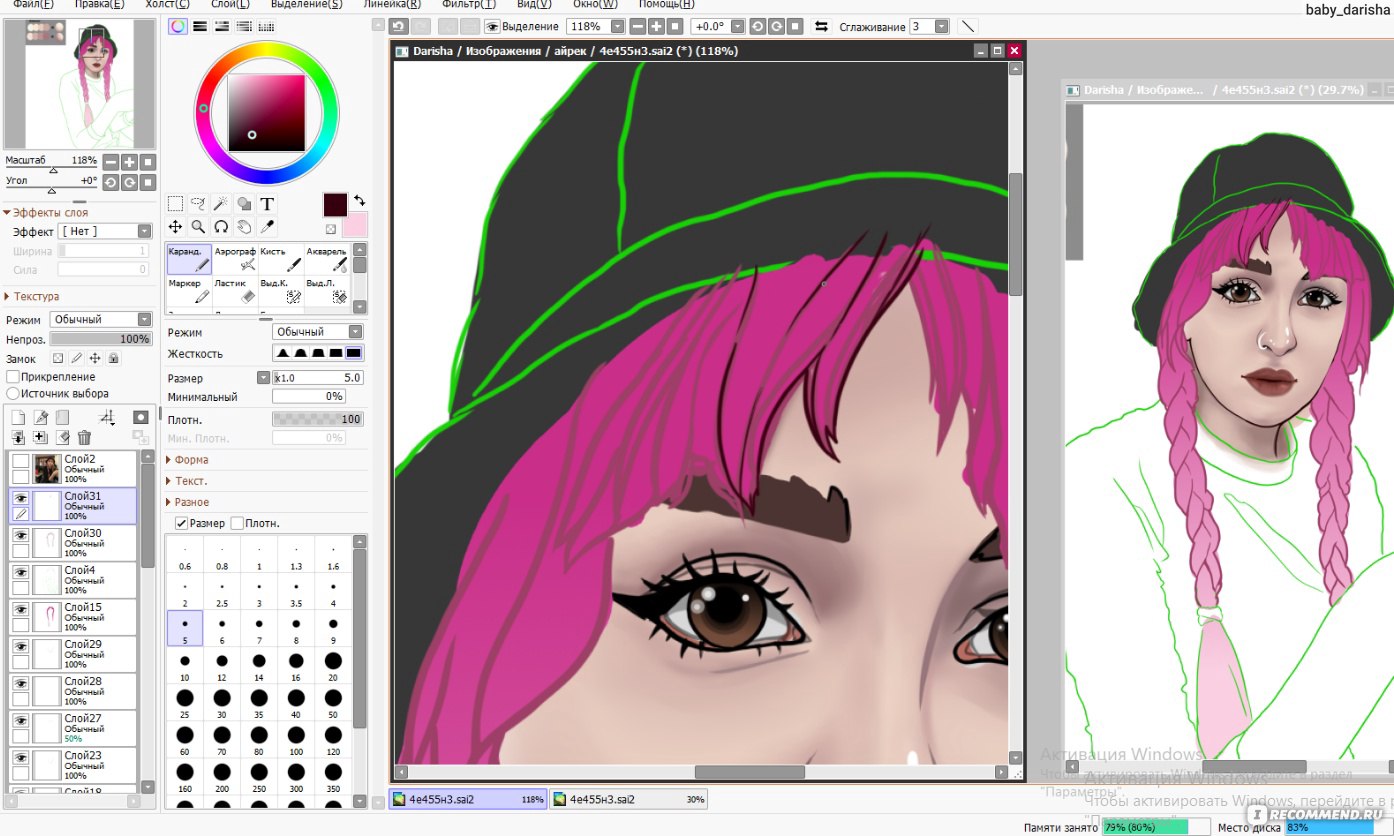Click the pink background color swatch

point(355,225)
